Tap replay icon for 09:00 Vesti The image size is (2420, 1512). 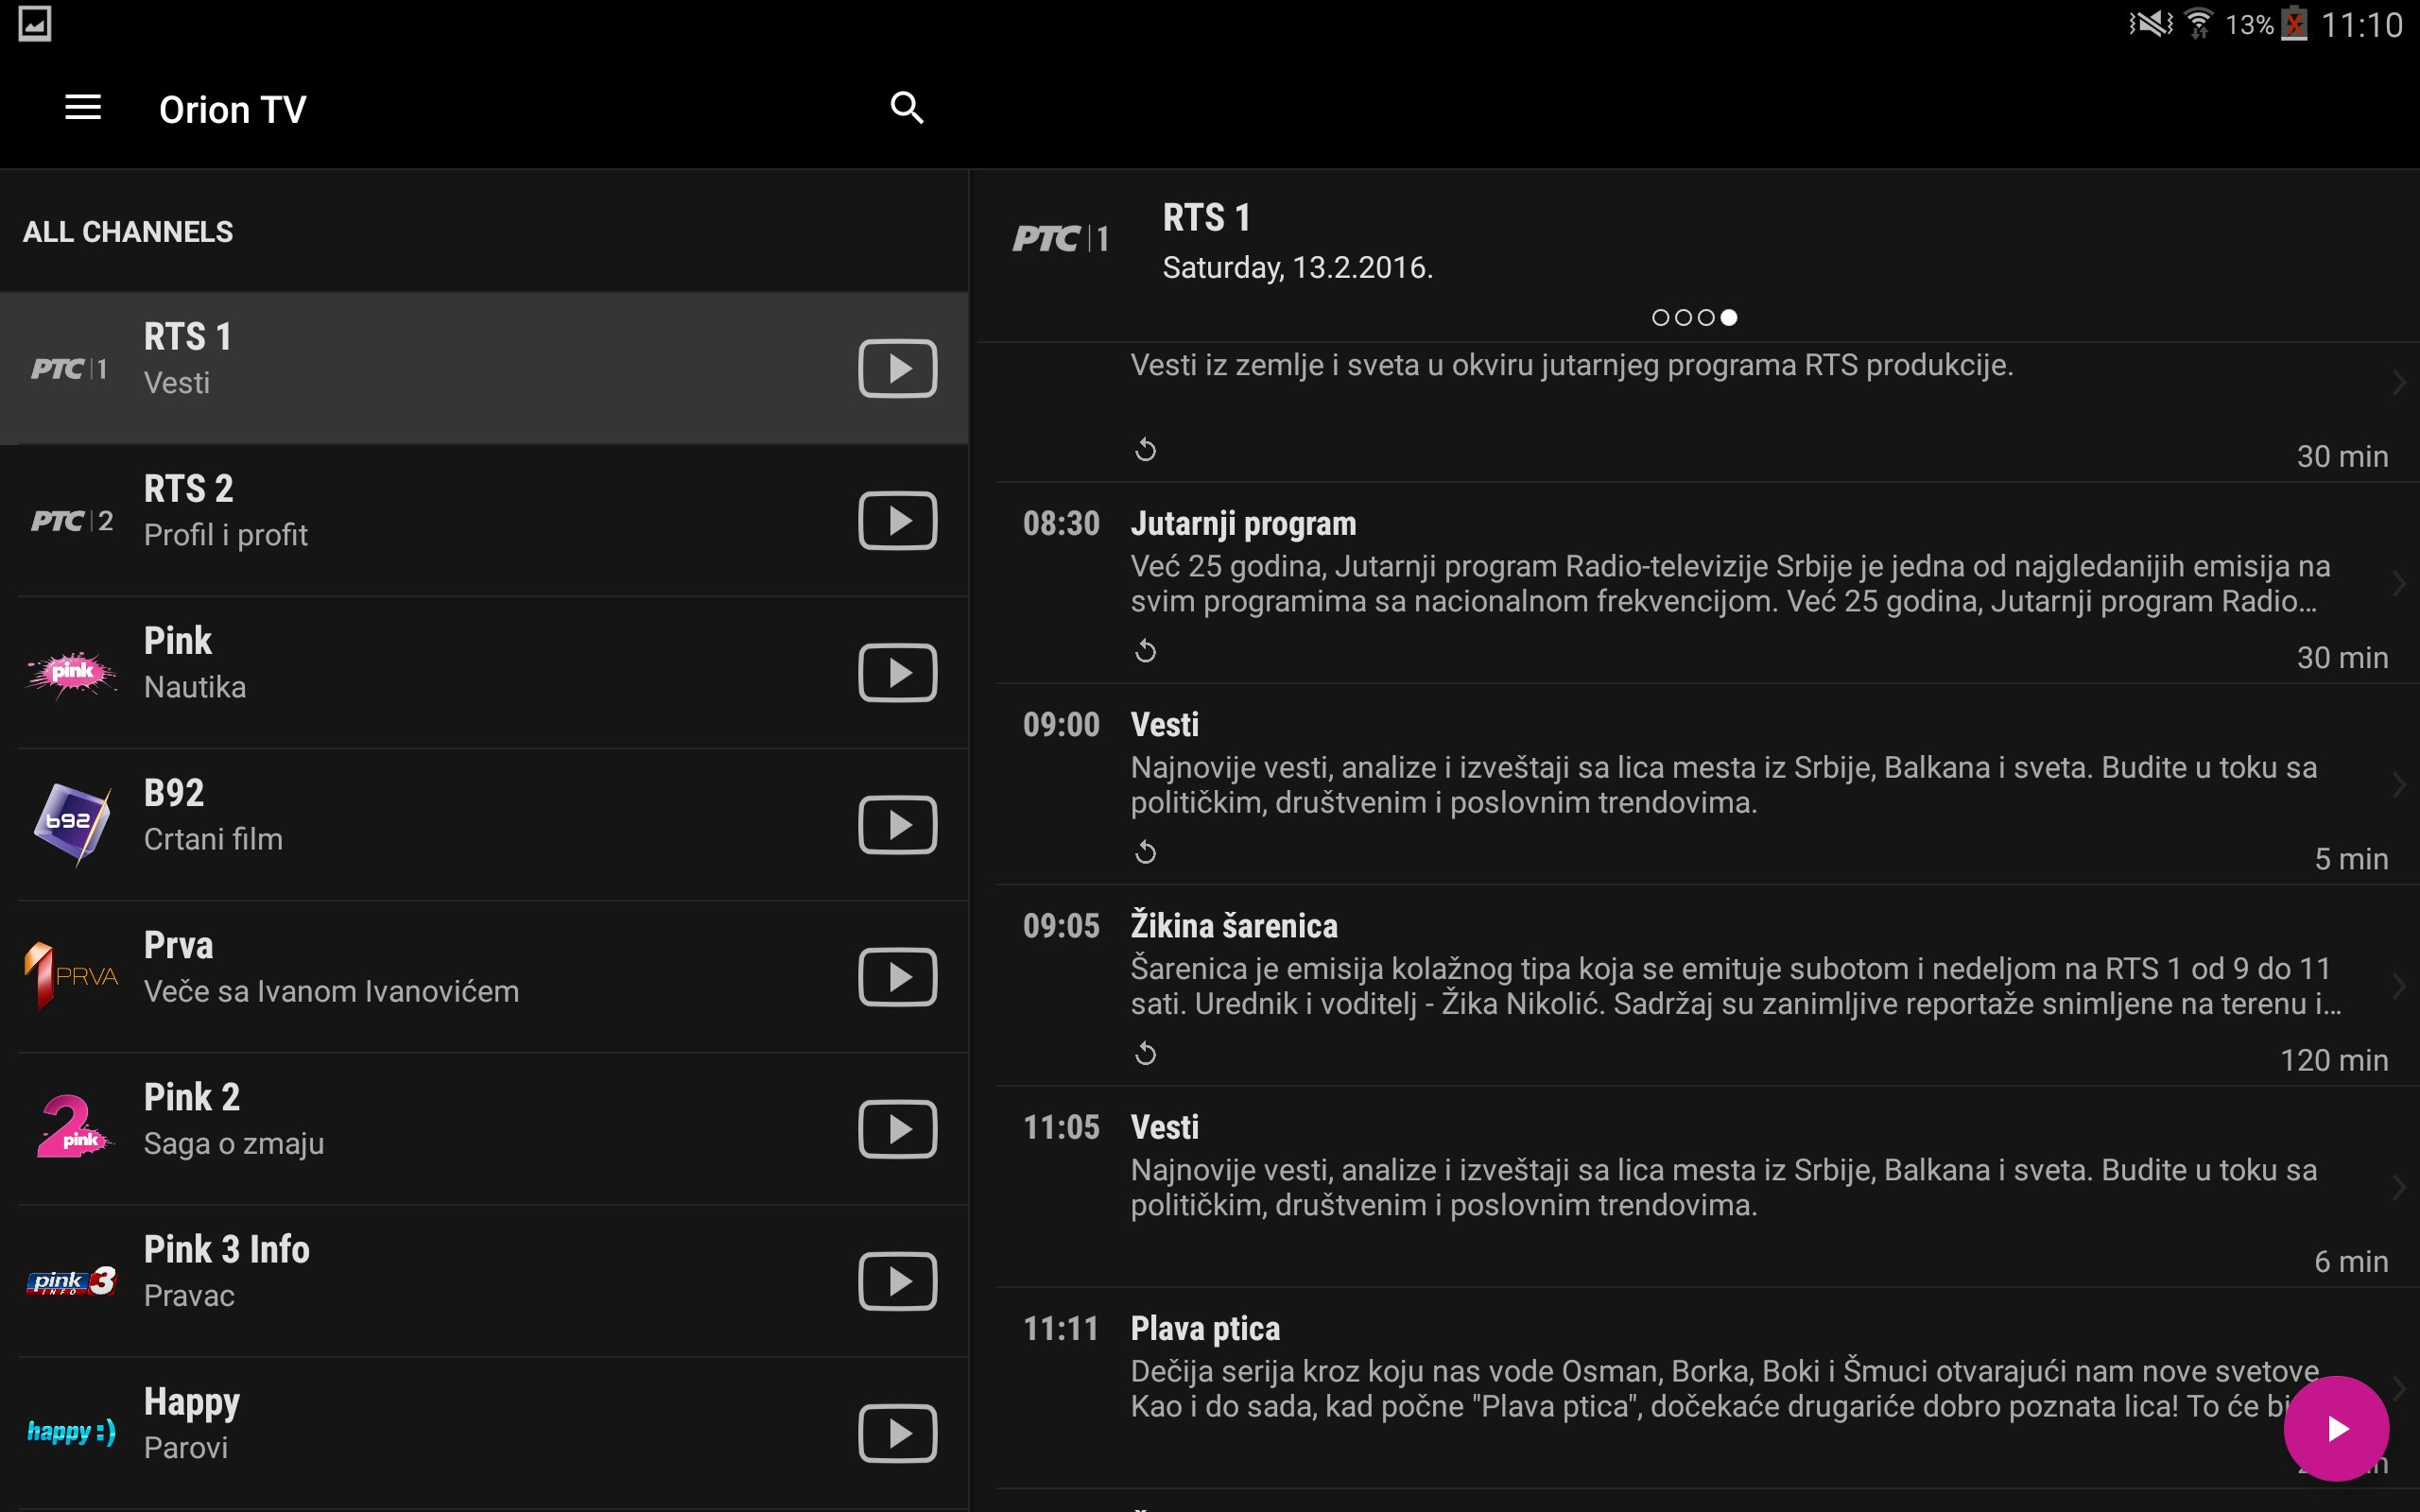[x=1146, y=853]
